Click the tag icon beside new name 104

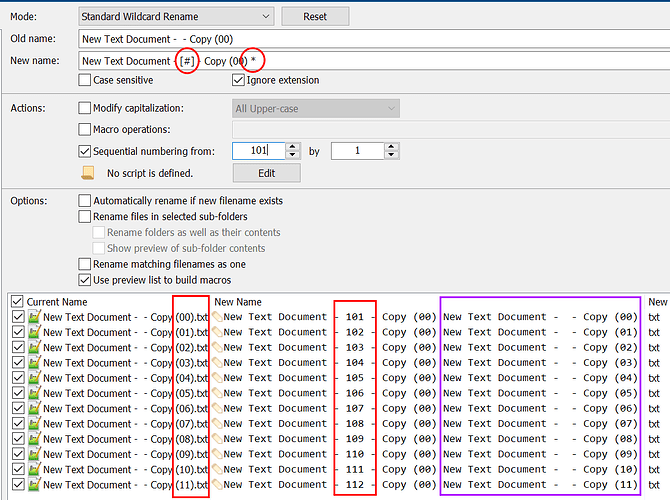(x=217, y=362)
